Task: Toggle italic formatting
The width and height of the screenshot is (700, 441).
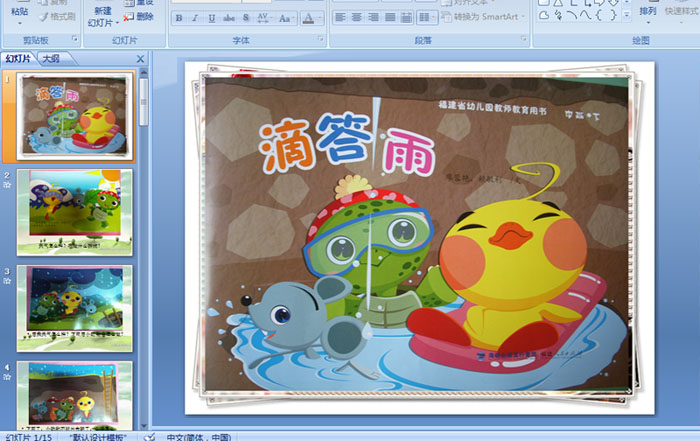Action: pyautogui.click(x=195, y=18)
